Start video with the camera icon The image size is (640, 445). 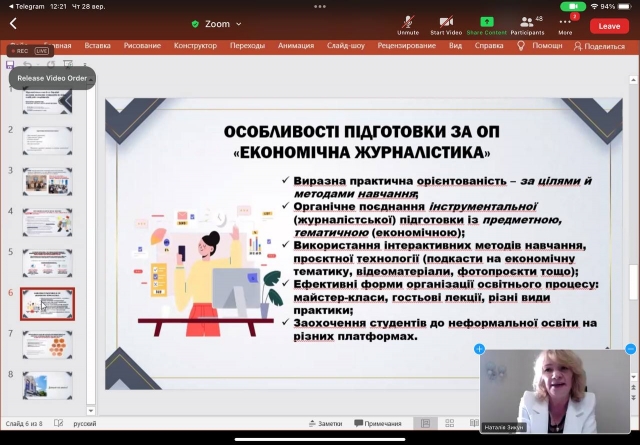click(x=446, y=25)
